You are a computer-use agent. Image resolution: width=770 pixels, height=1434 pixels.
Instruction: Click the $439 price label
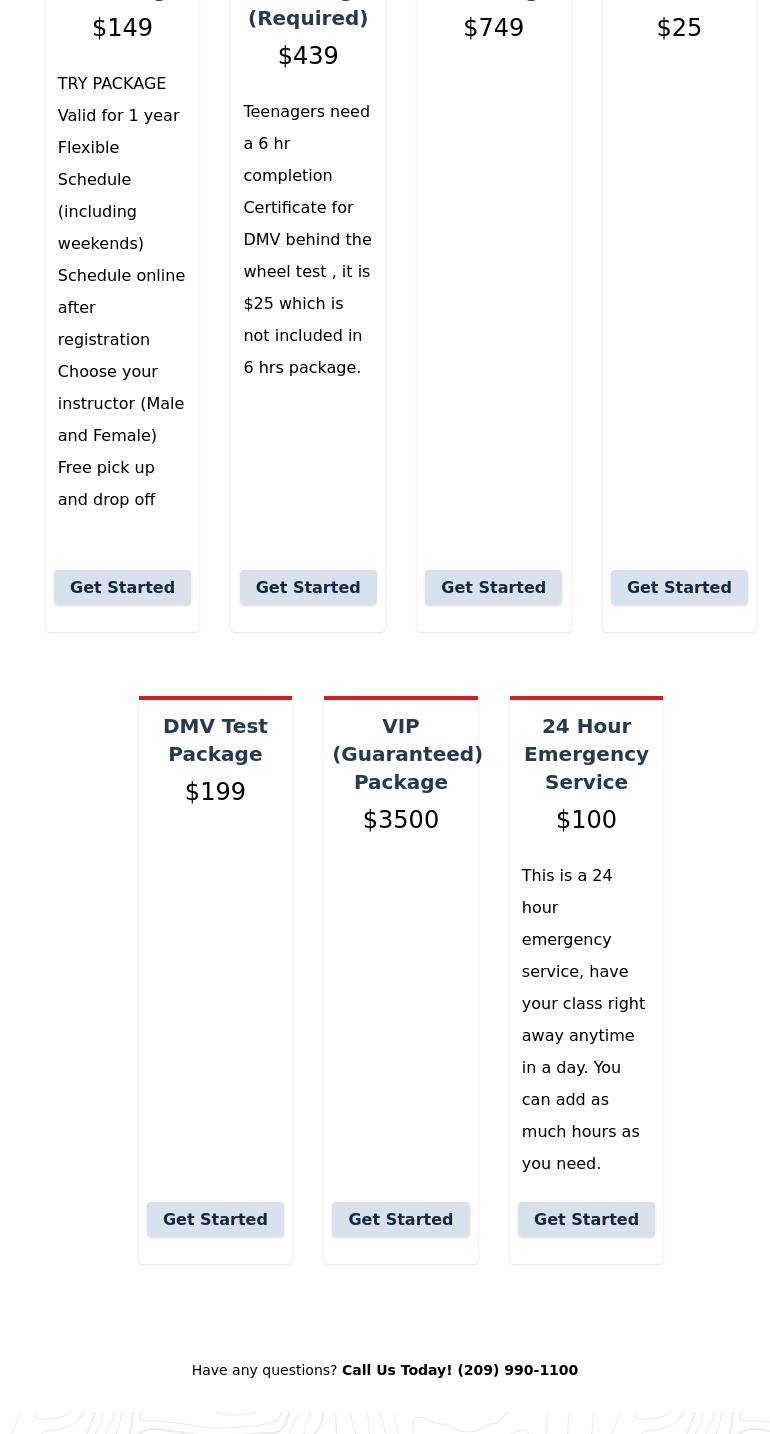point(308,56)
